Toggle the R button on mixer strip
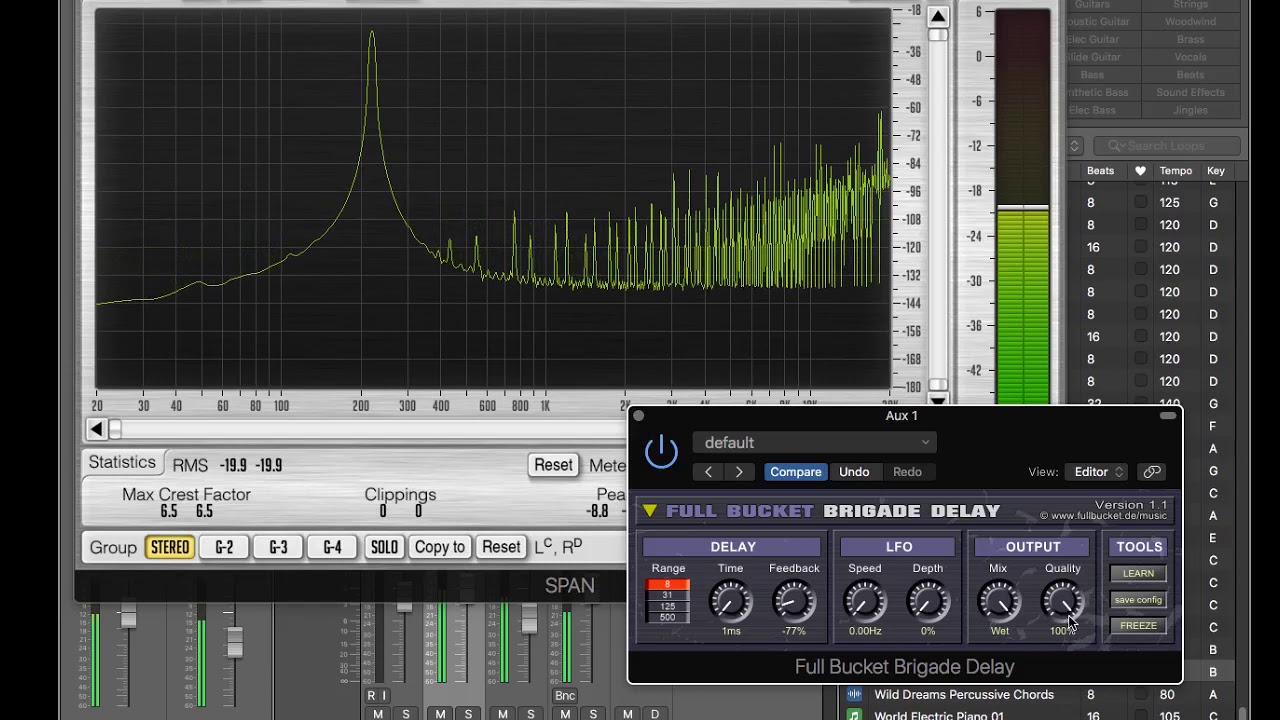Viewport: 1280px width, 720px height. (x=371, y=696)
